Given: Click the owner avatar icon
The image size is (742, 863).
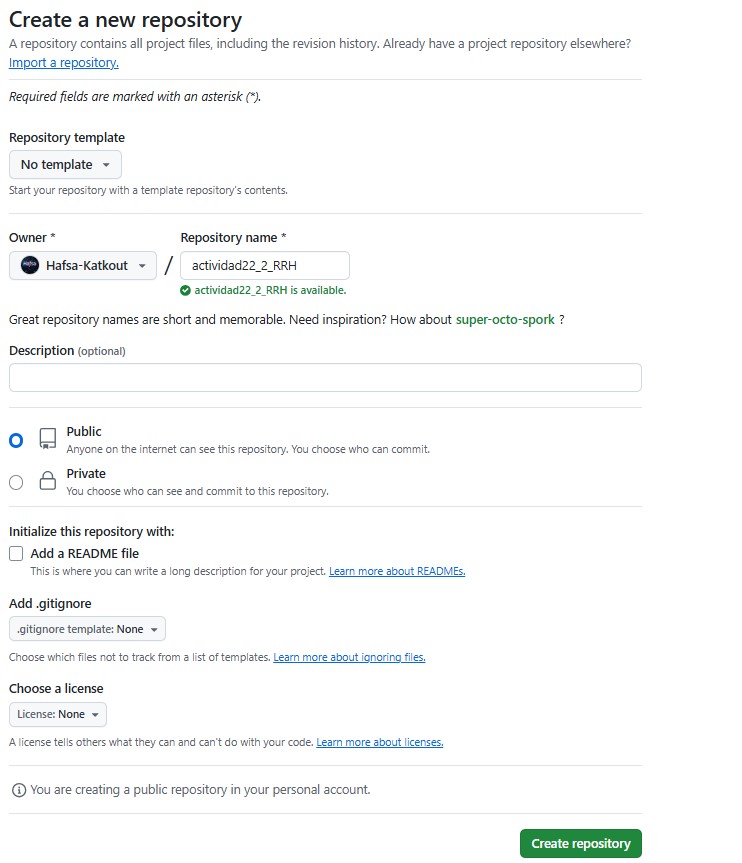Looking at the screenshot, I should [x=30, y=265].
